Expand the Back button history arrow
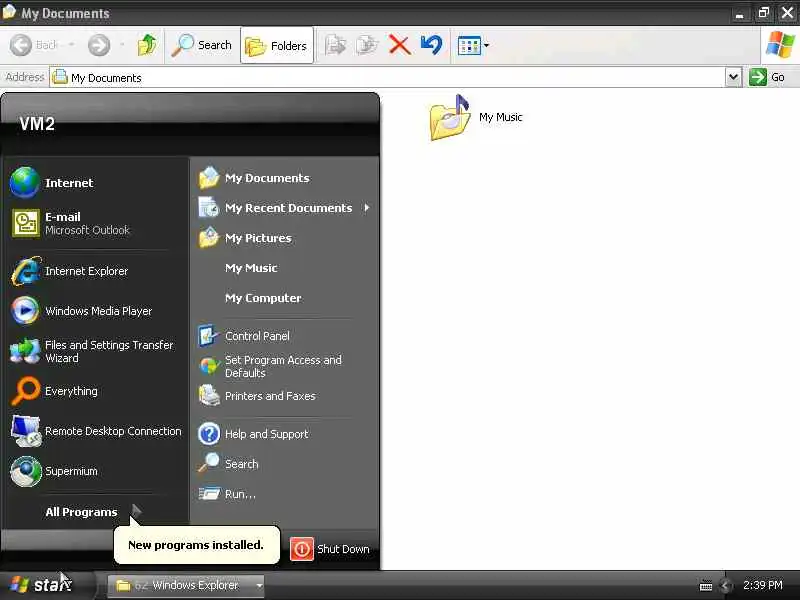Screen dimensions: 800x600 71,45
